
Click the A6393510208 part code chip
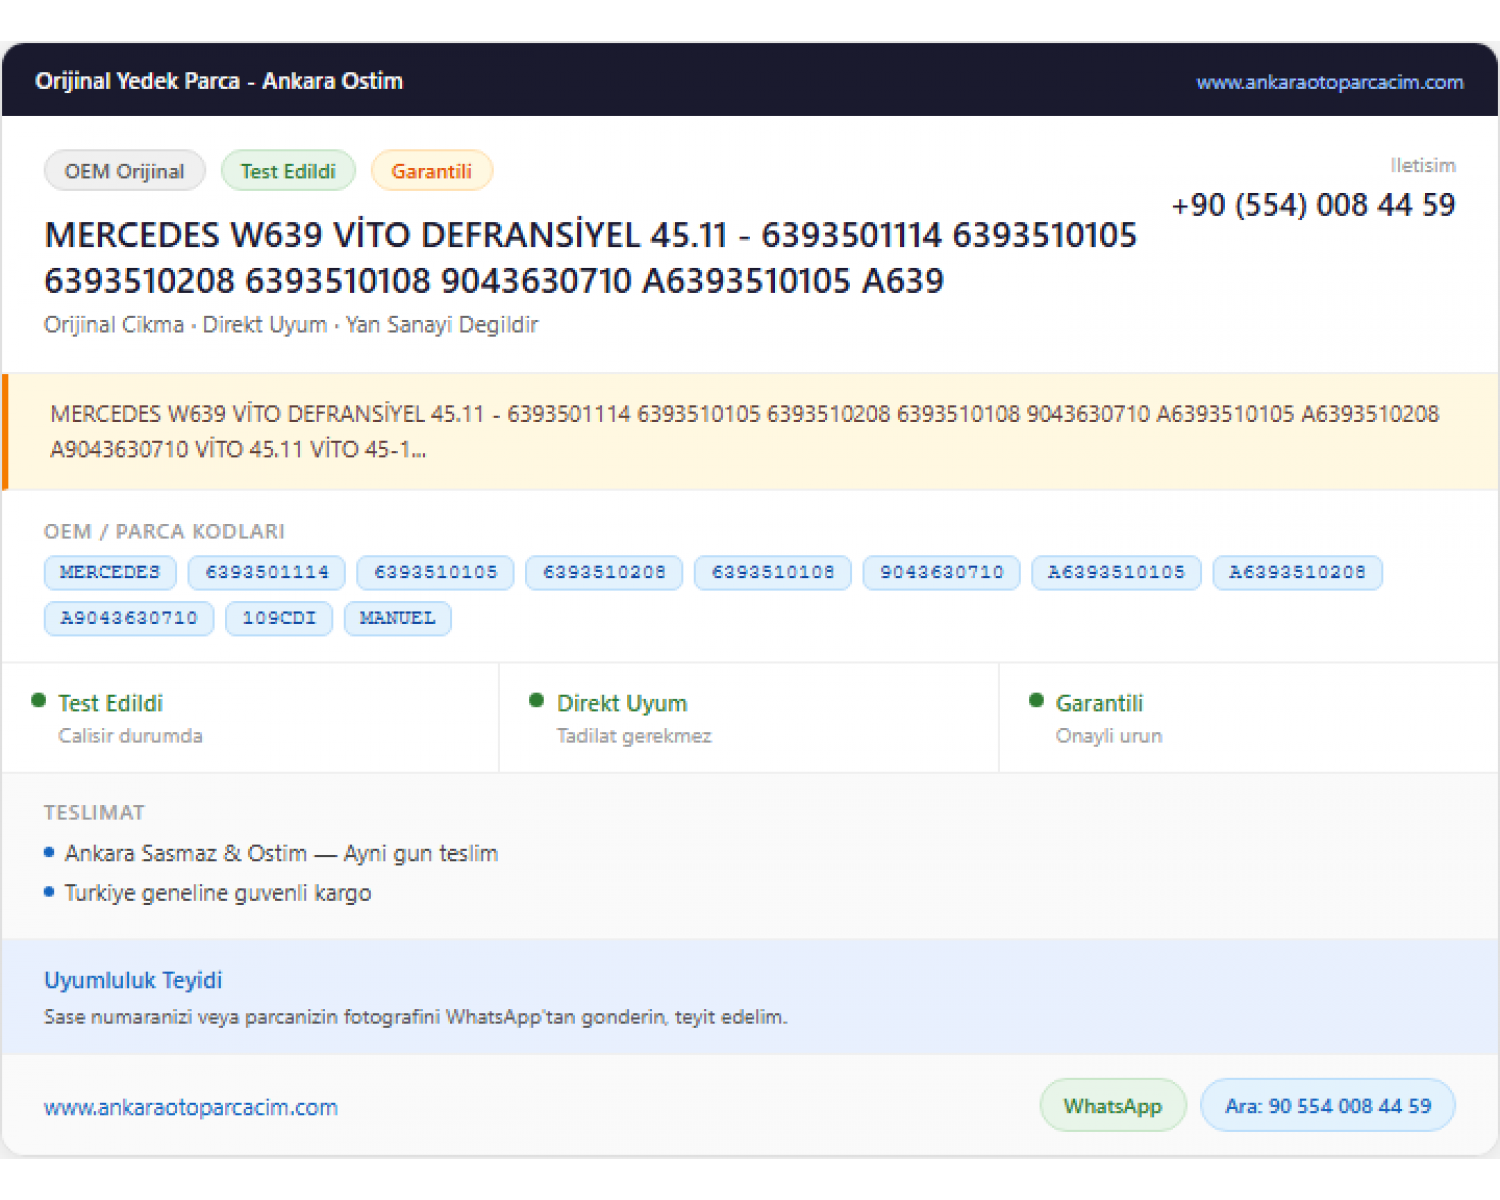(1297, 573)
